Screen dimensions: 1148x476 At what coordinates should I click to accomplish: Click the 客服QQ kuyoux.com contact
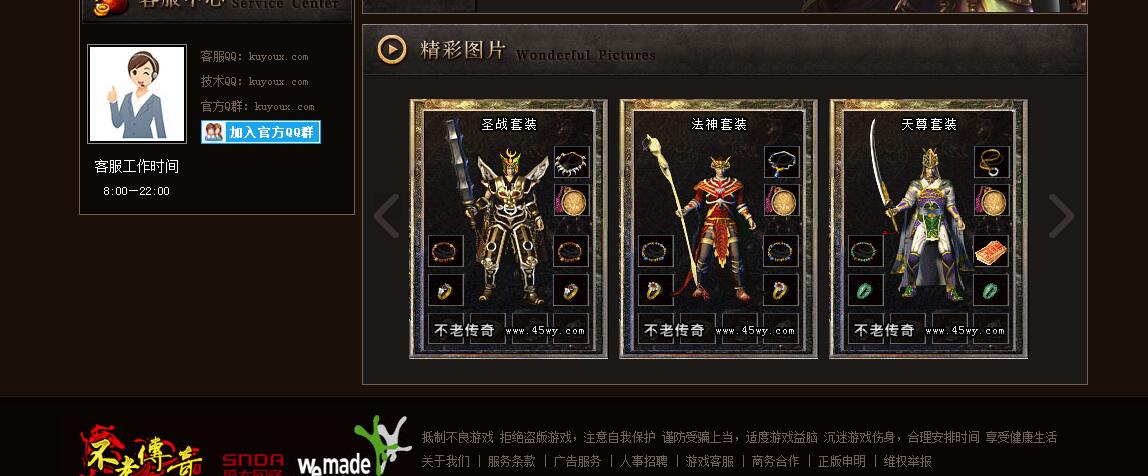(x=255, y=56)
